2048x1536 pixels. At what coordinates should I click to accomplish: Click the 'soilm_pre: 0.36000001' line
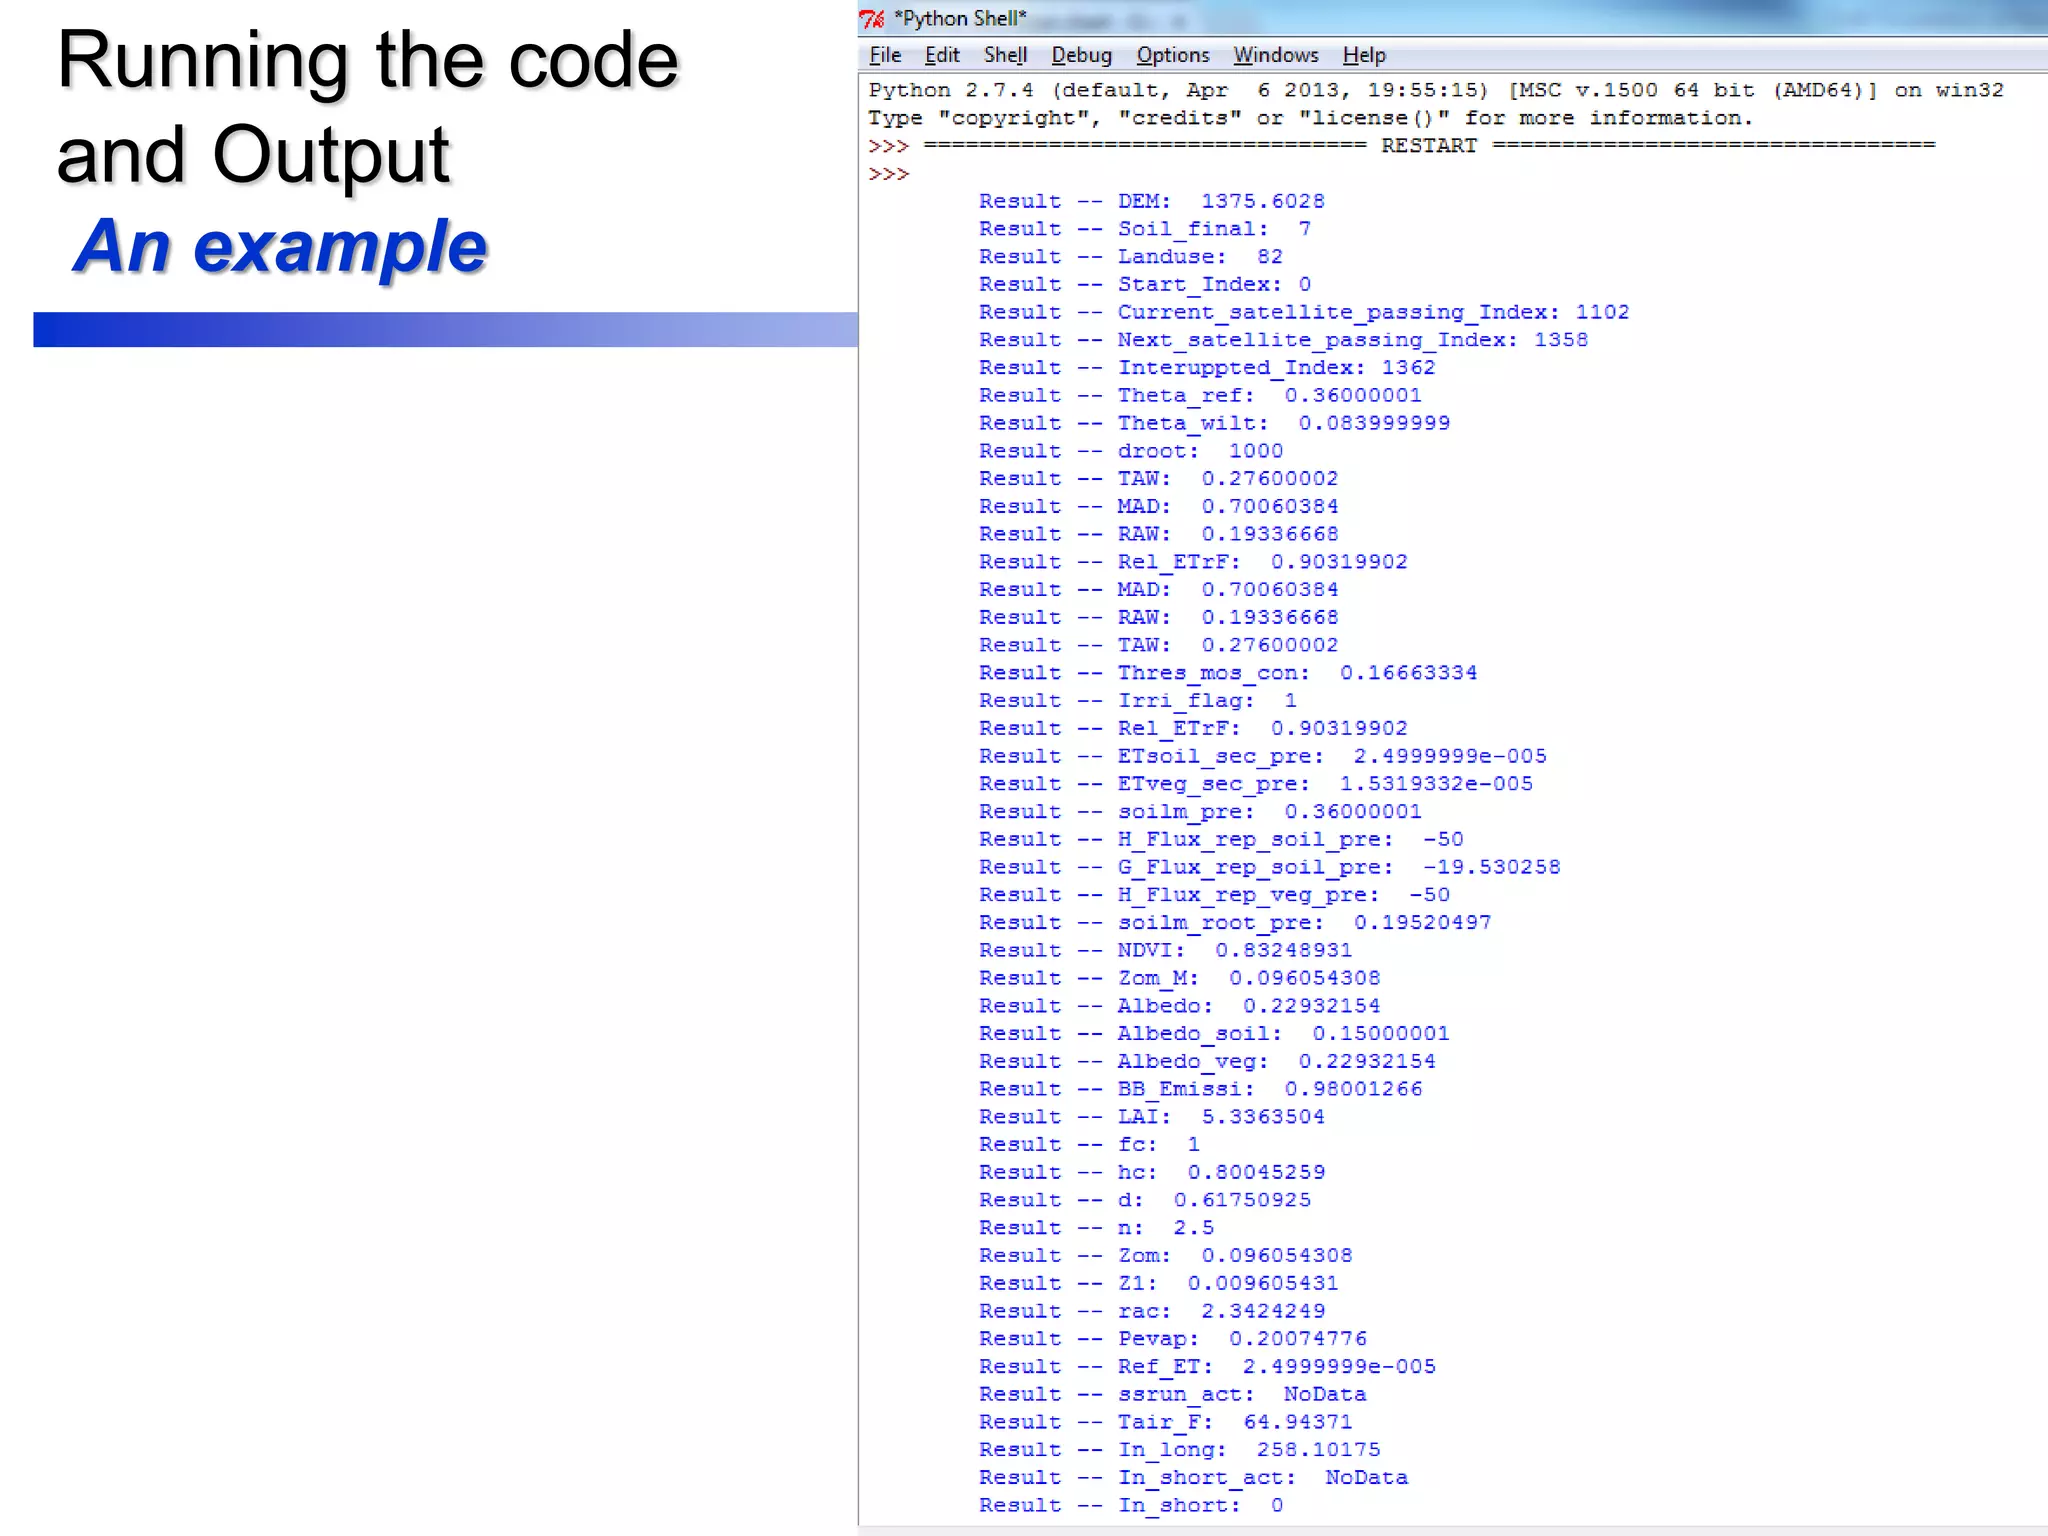pyautogui.click(x=1200, y=812)
